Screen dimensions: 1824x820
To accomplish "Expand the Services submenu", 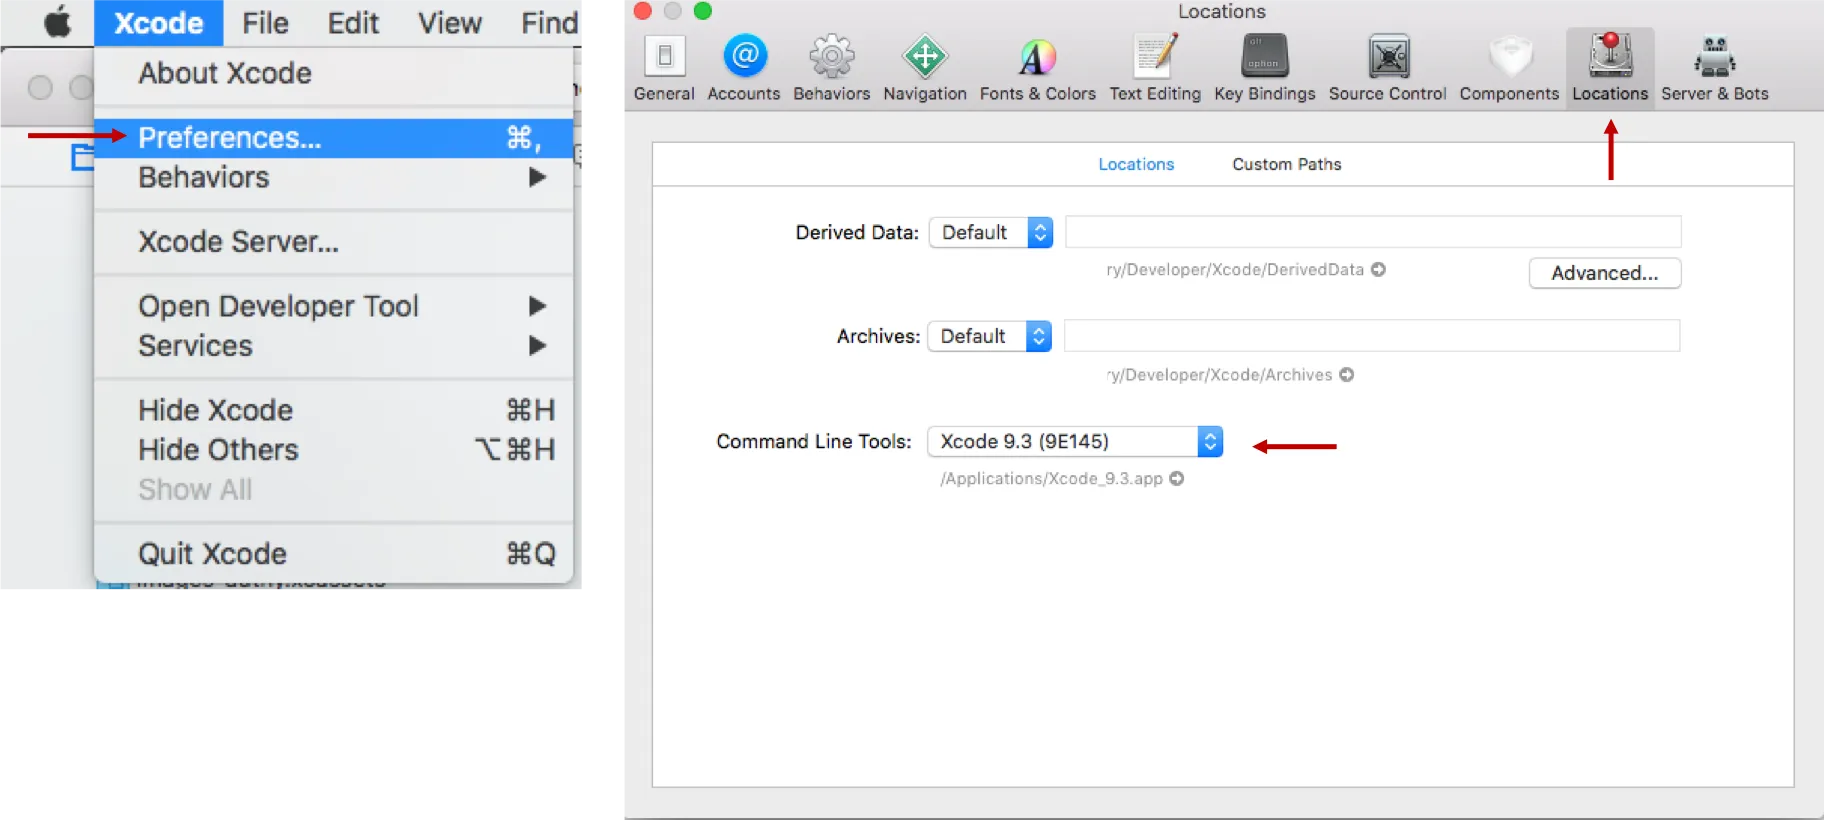I will tap(537, 346).
